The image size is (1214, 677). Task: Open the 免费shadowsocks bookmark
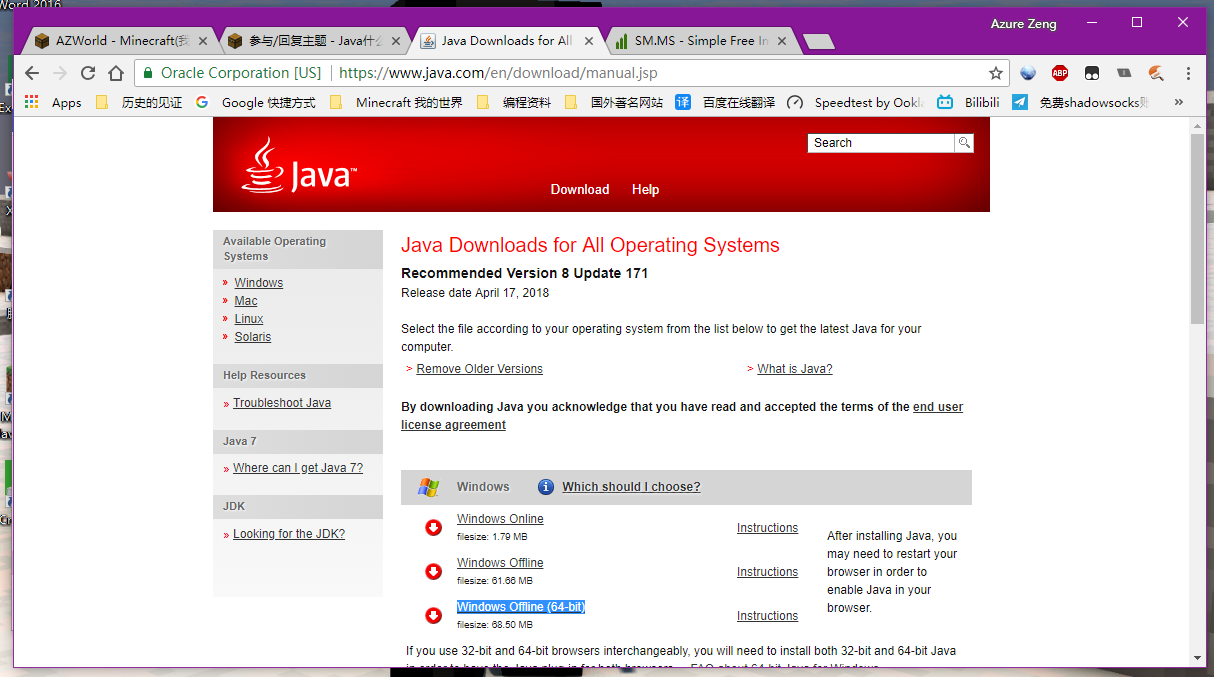point(1082,102)
